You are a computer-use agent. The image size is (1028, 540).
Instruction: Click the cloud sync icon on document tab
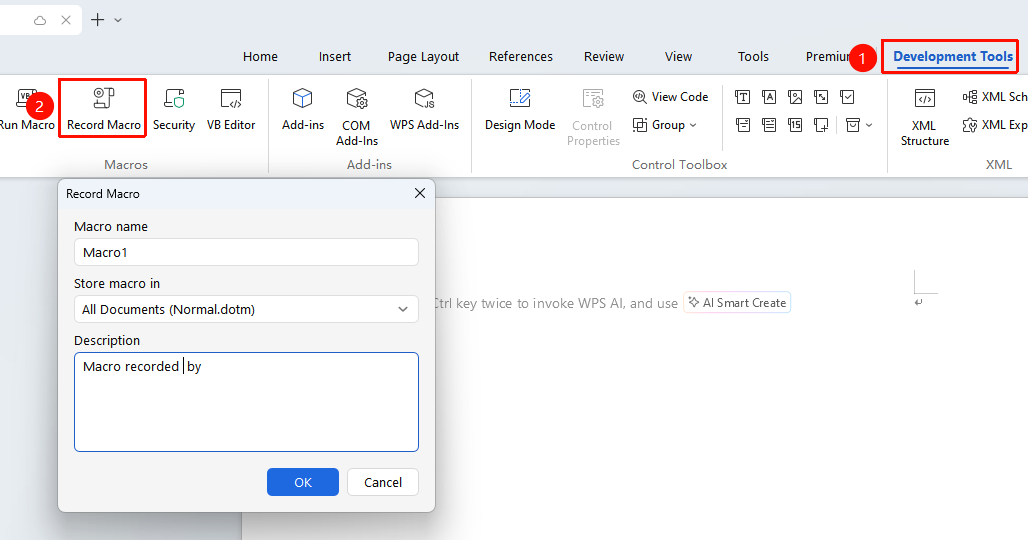(x=40, y=20)
